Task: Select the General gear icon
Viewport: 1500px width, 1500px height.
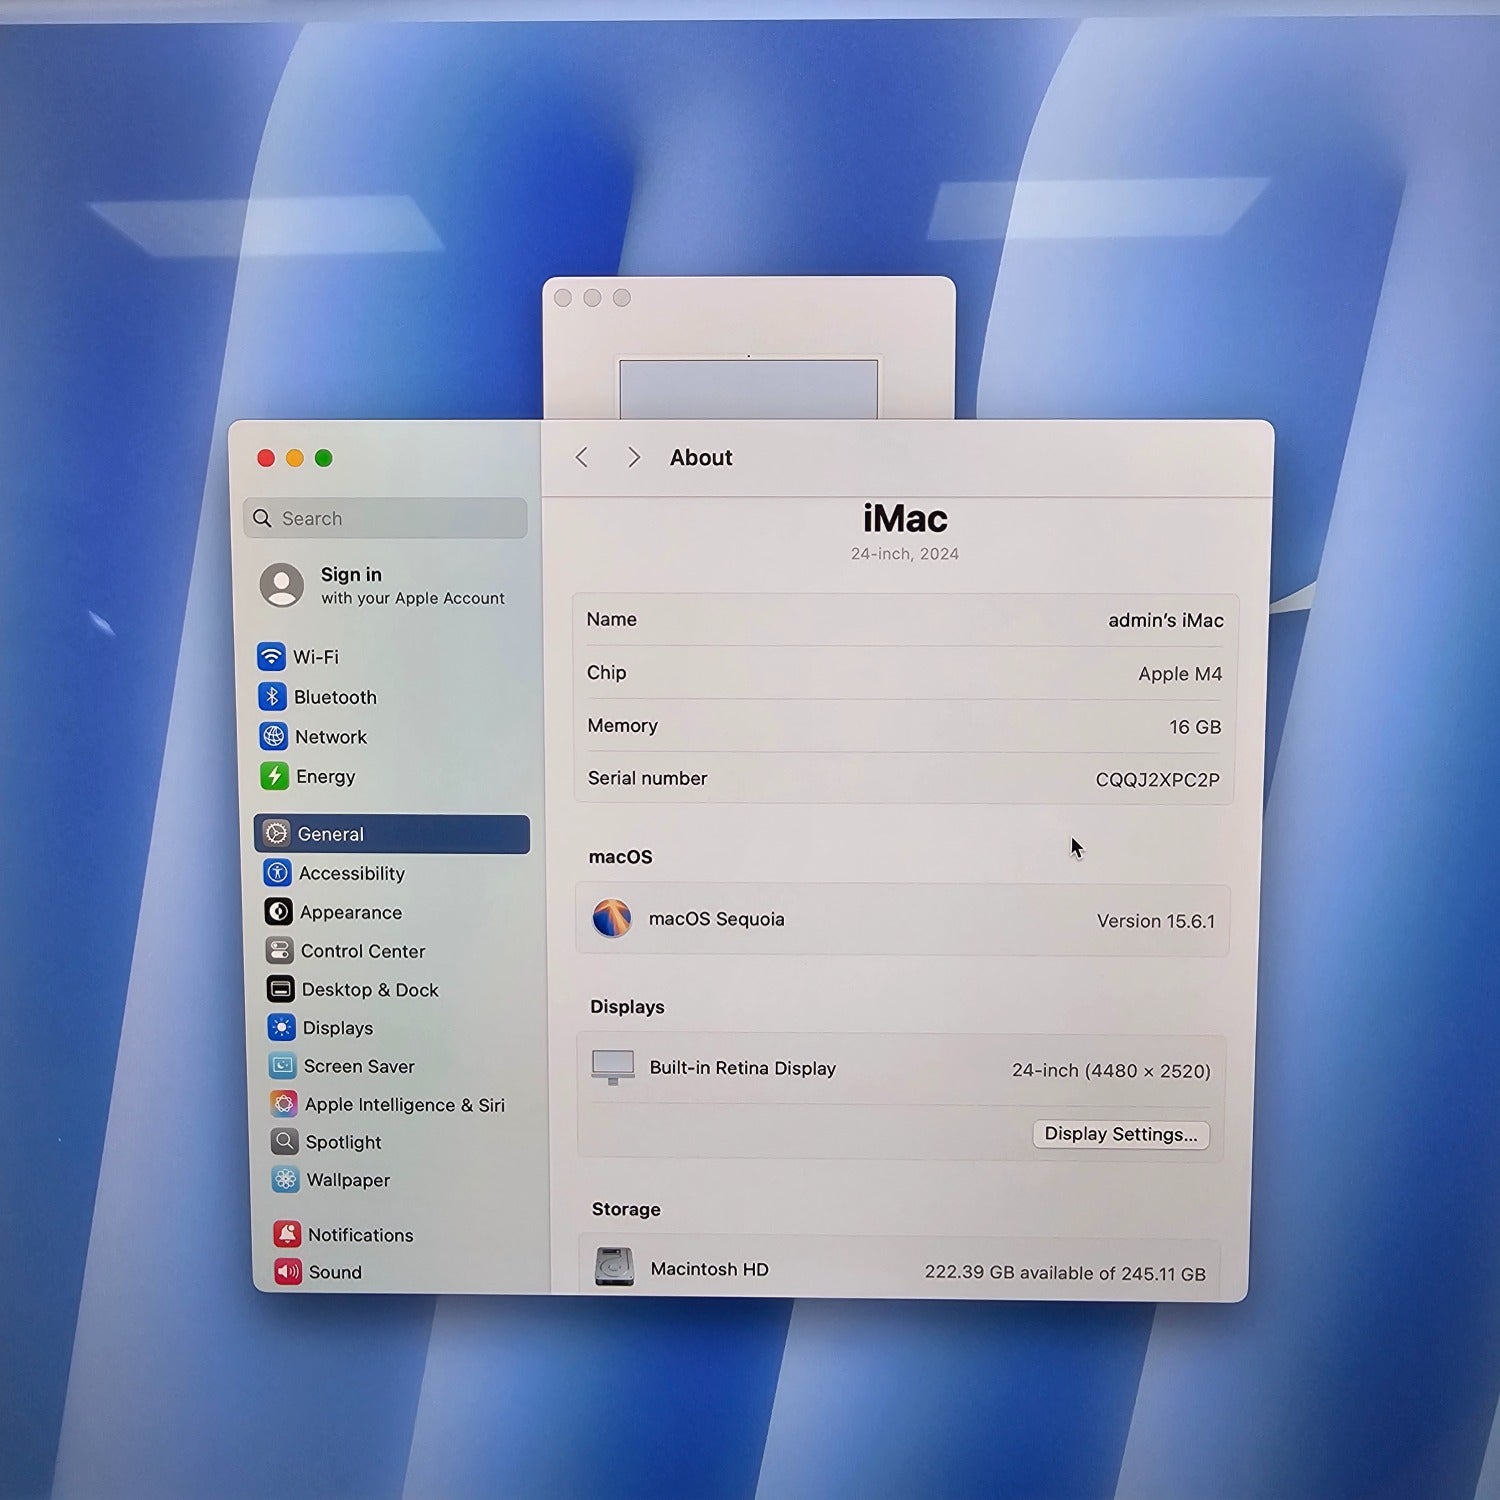Action: (x=277, y=834)
